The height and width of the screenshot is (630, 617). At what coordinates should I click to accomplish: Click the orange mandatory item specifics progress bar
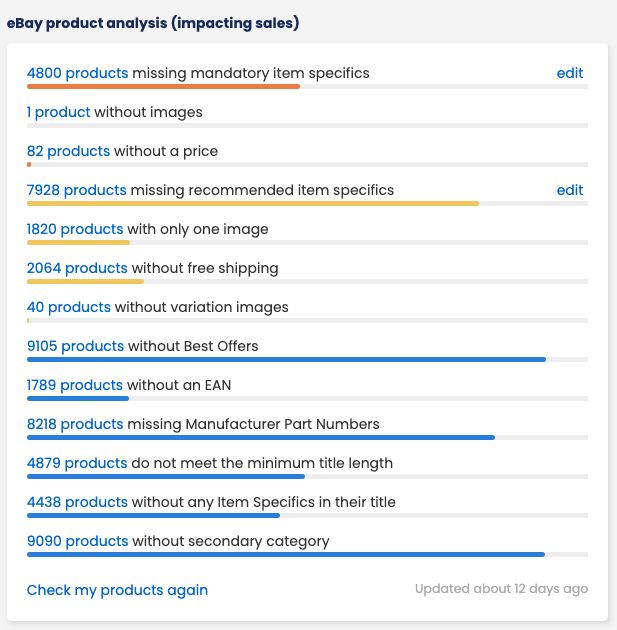[x=163, y=86]
